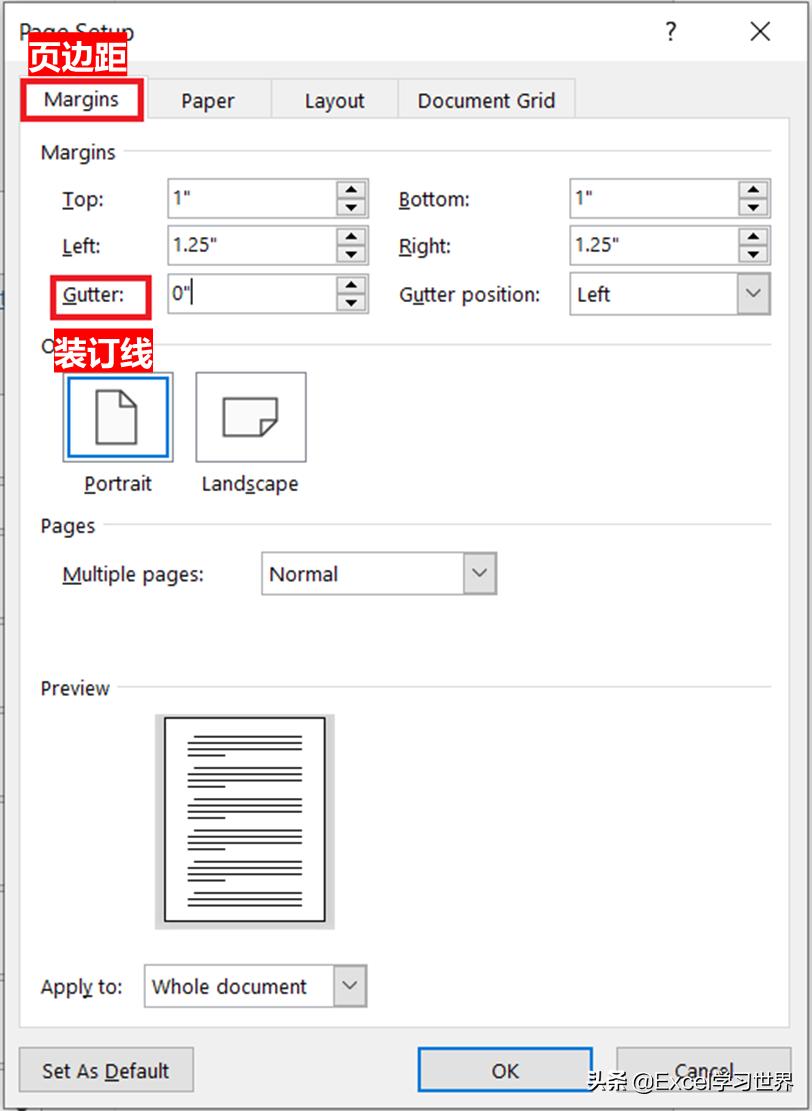Click the Pages section heading
812x1111 pixels.
coord(68,526)
